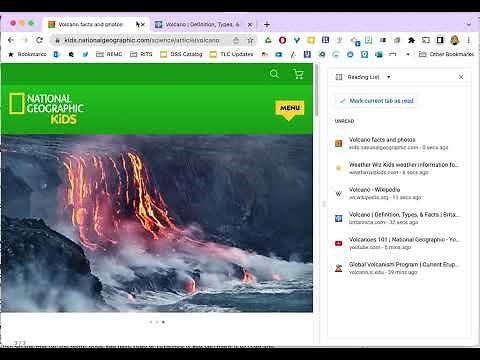
Task: Go back to the previous page
Action: 11,40
